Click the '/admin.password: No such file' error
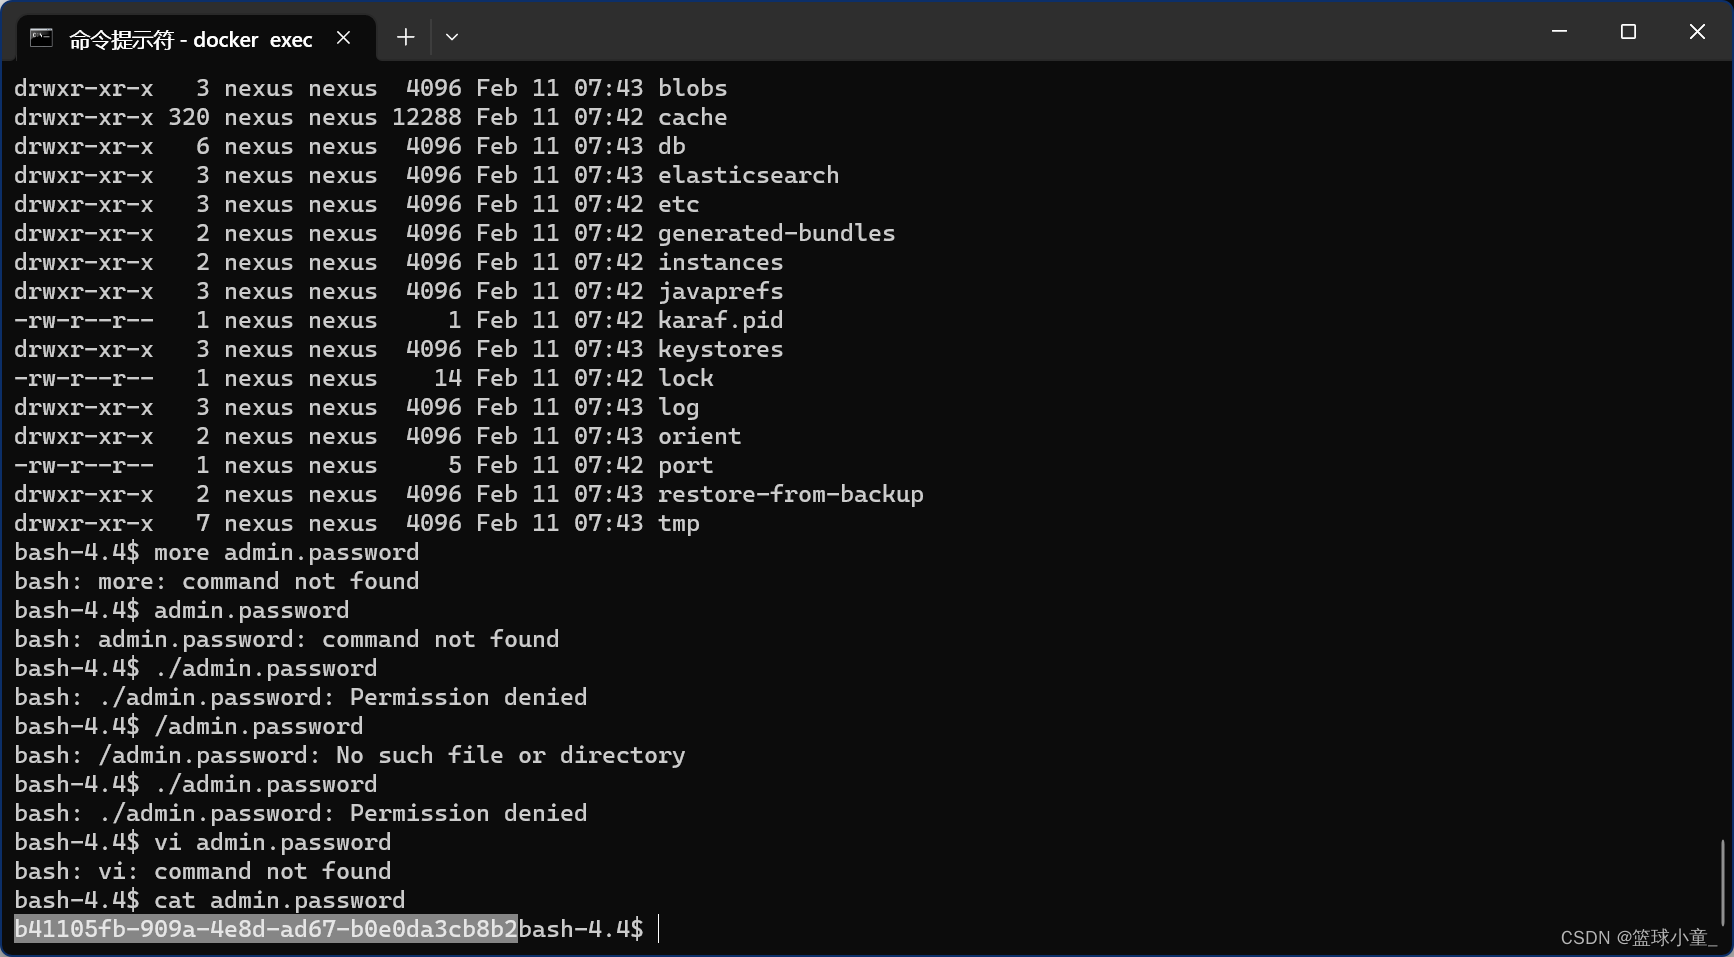Viewport: 1734px width, 957px height. coord(350,755)
